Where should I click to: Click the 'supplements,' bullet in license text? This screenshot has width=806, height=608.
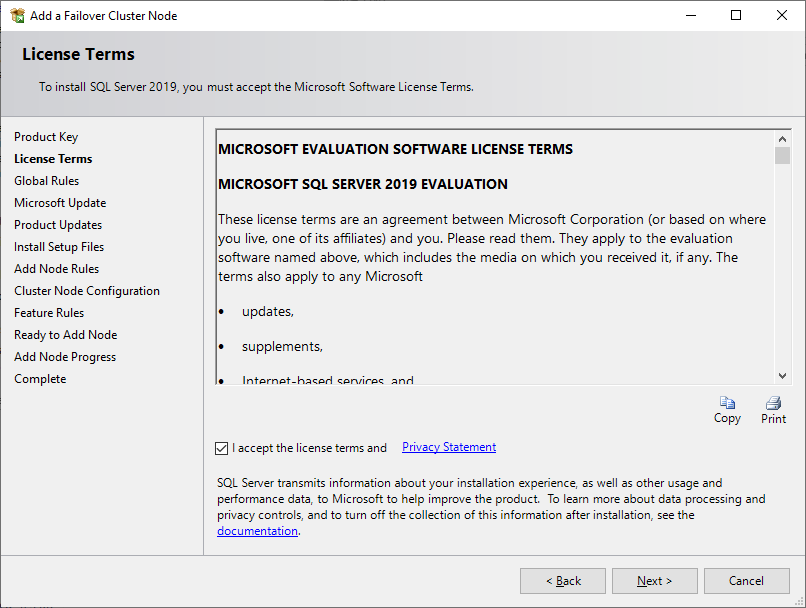(282, 347)
